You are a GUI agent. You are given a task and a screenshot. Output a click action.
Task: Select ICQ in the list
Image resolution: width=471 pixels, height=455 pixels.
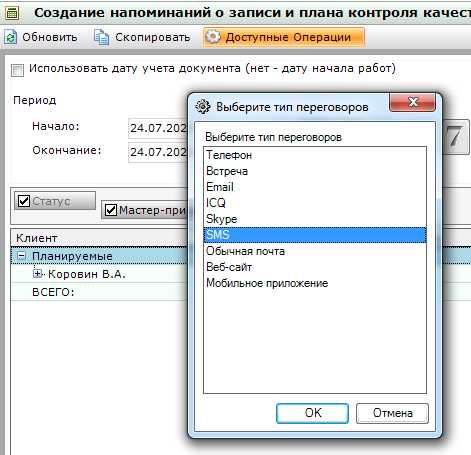pyautogui.click(x=315, y=203)
